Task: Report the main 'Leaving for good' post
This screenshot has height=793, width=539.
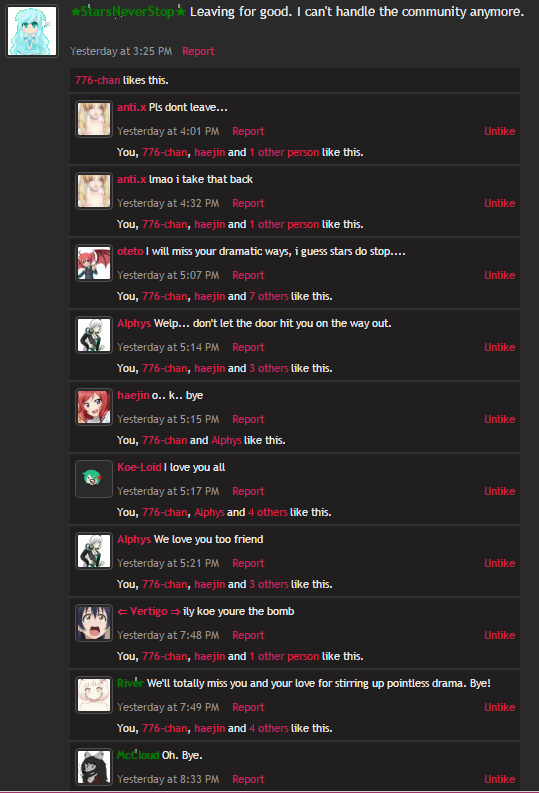Action: pyautogui.click(x=198, y=51)
